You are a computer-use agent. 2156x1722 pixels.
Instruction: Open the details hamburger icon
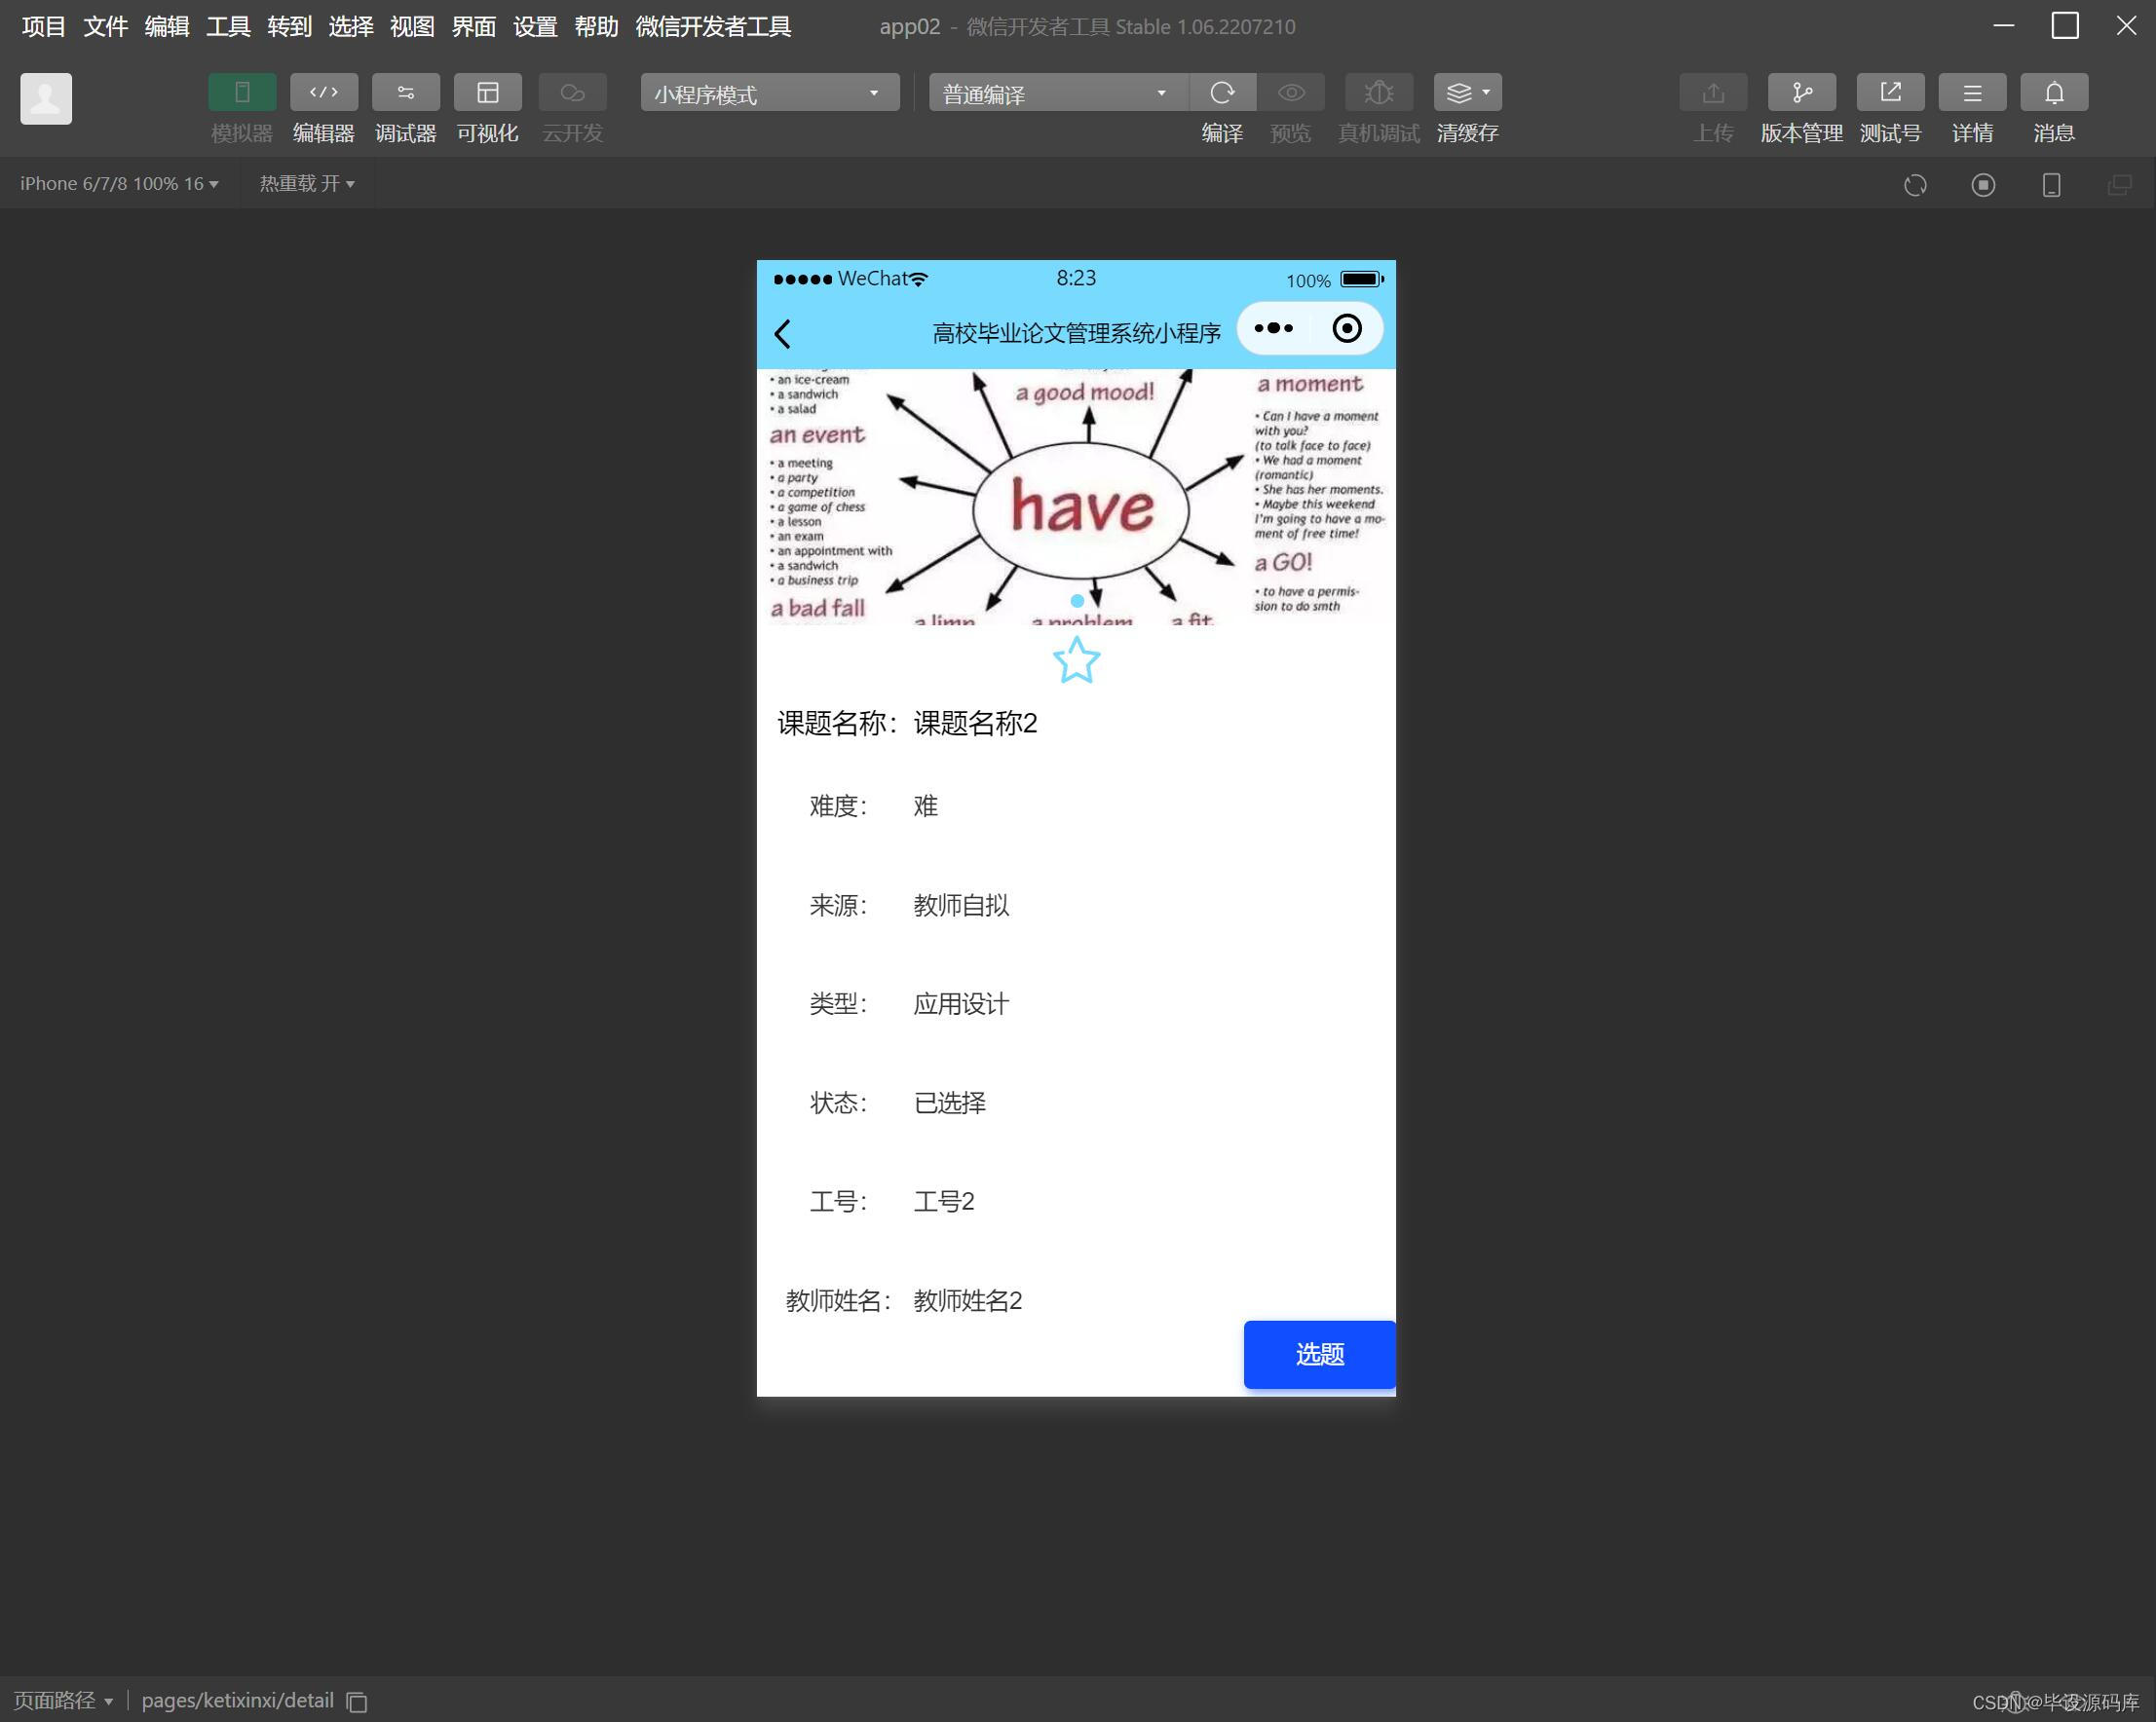coord(1971,93)
